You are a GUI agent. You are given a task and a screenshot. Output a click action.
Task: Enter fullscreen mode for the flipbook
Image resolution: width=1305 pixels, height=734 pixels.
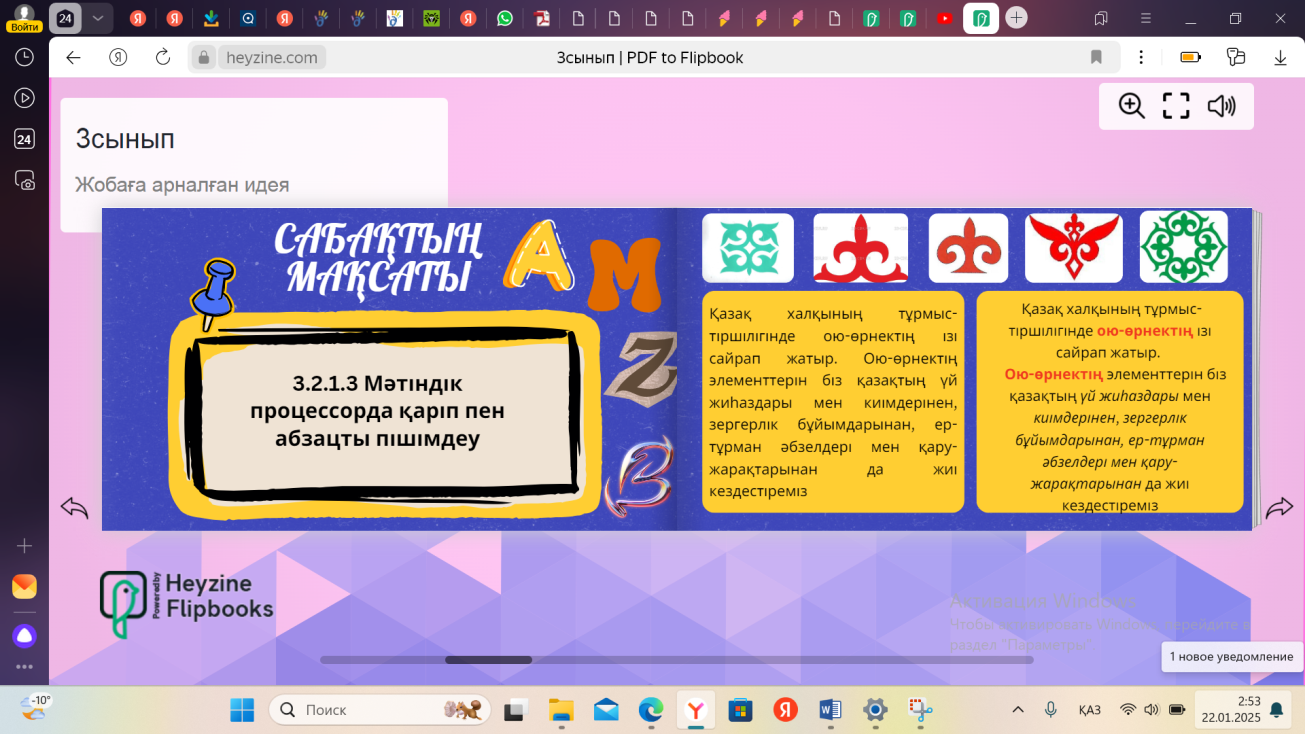click(1176, 106)
